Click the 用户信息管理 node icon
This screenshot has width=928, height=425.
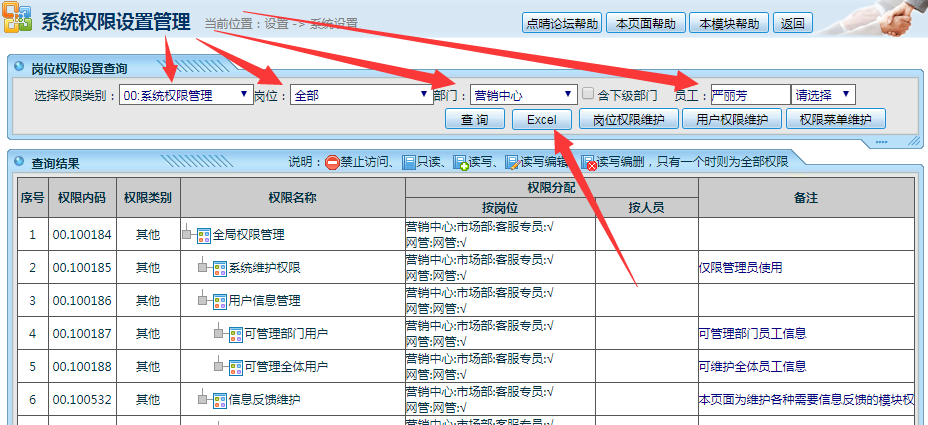click(x=219, y=300)
